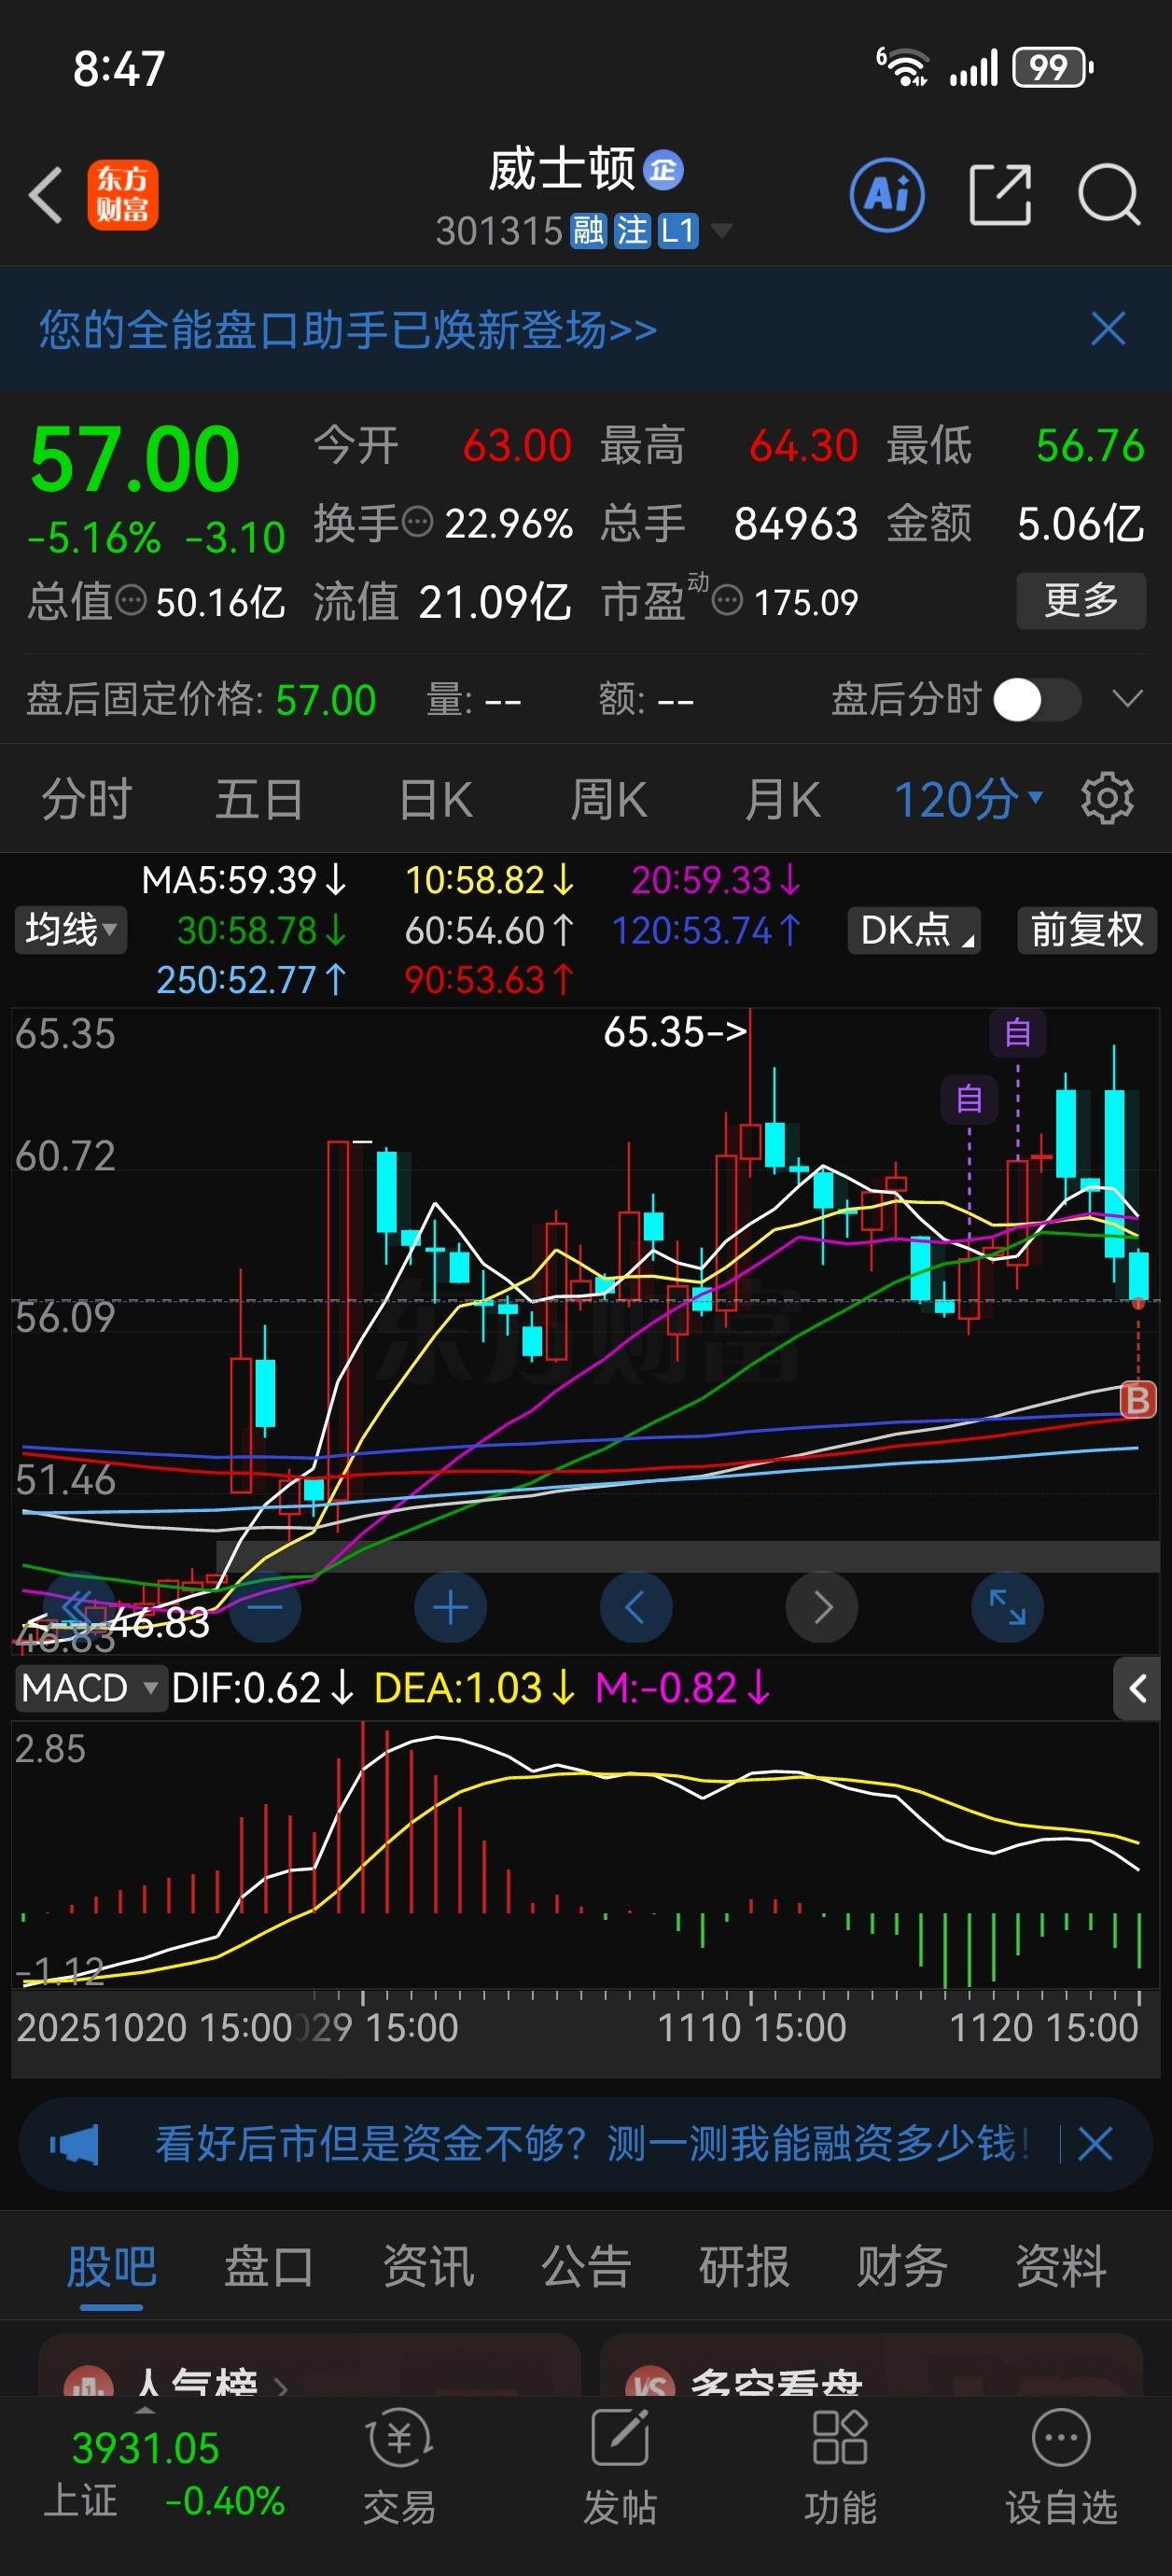Switch to 五日 chart tab
Image resolution: width=1172 pixels, height=2576 pixels.
pyautogui.click(x=259, y=799)
